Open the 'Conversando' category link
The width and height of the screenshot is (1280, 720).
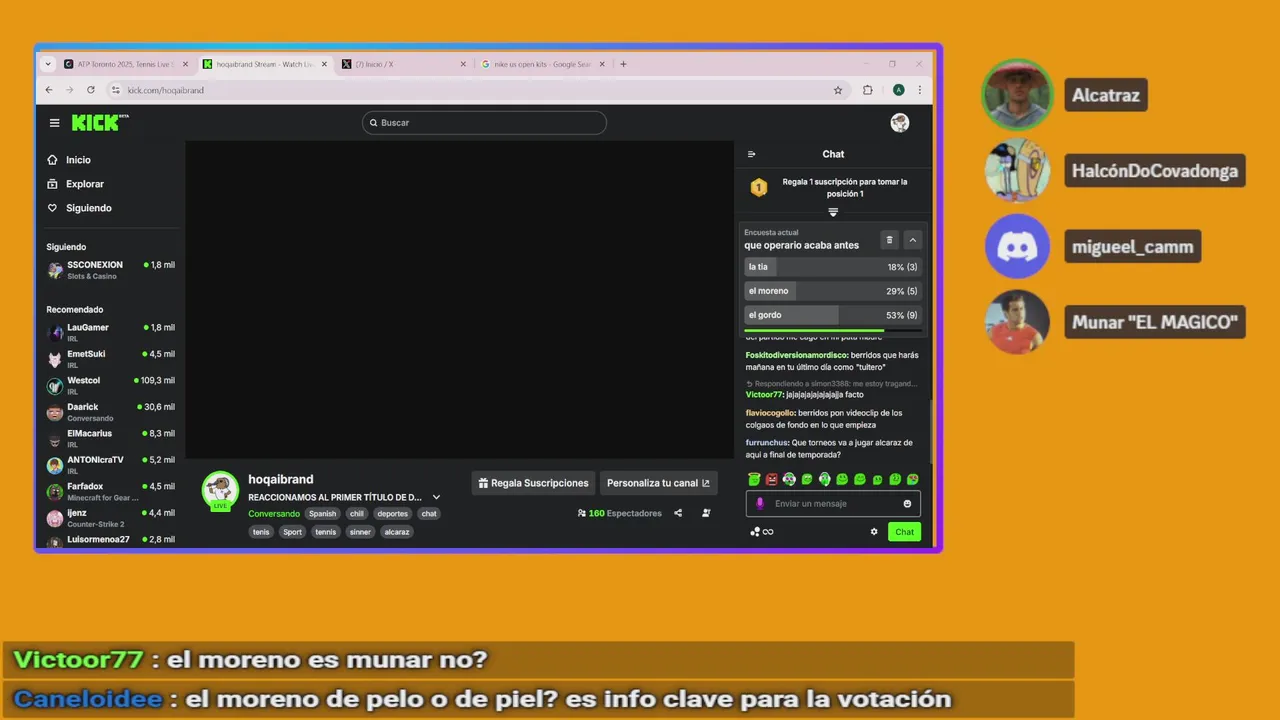(x=274, y=514)
